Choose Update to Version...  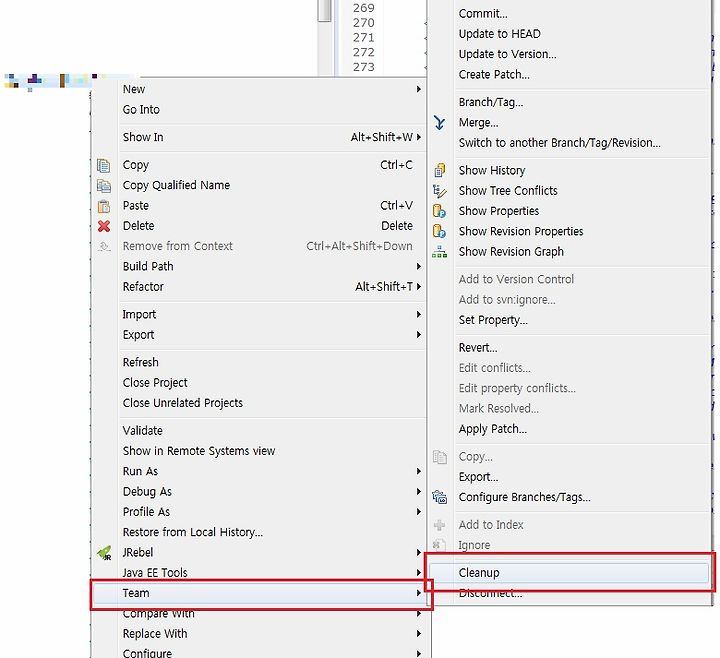coord(507,54)
